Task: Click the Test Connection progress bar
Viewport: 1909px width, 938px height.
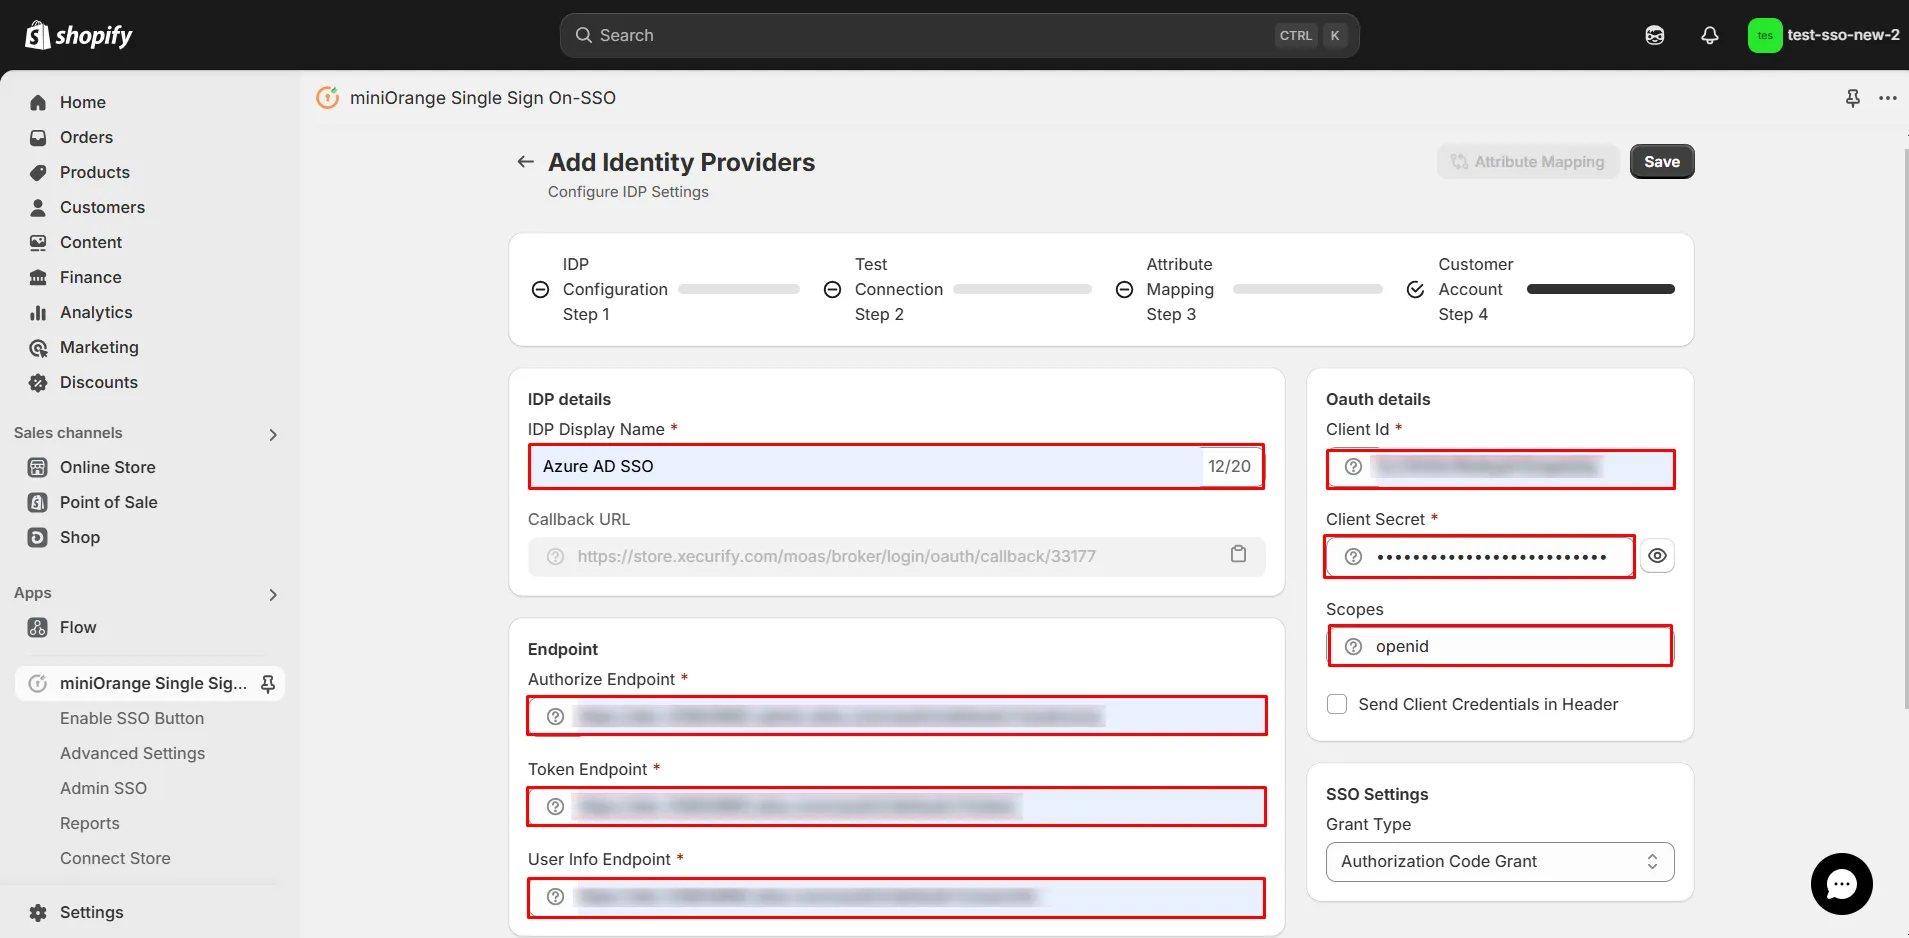Action: [x=1022, y=289]
